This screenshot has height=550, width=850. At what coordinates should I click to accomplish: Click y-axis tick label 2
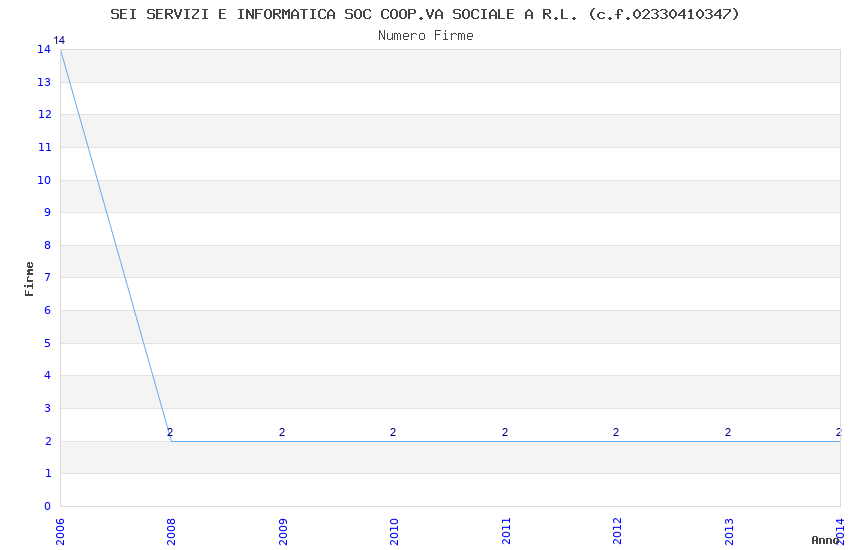pos(48,442)
